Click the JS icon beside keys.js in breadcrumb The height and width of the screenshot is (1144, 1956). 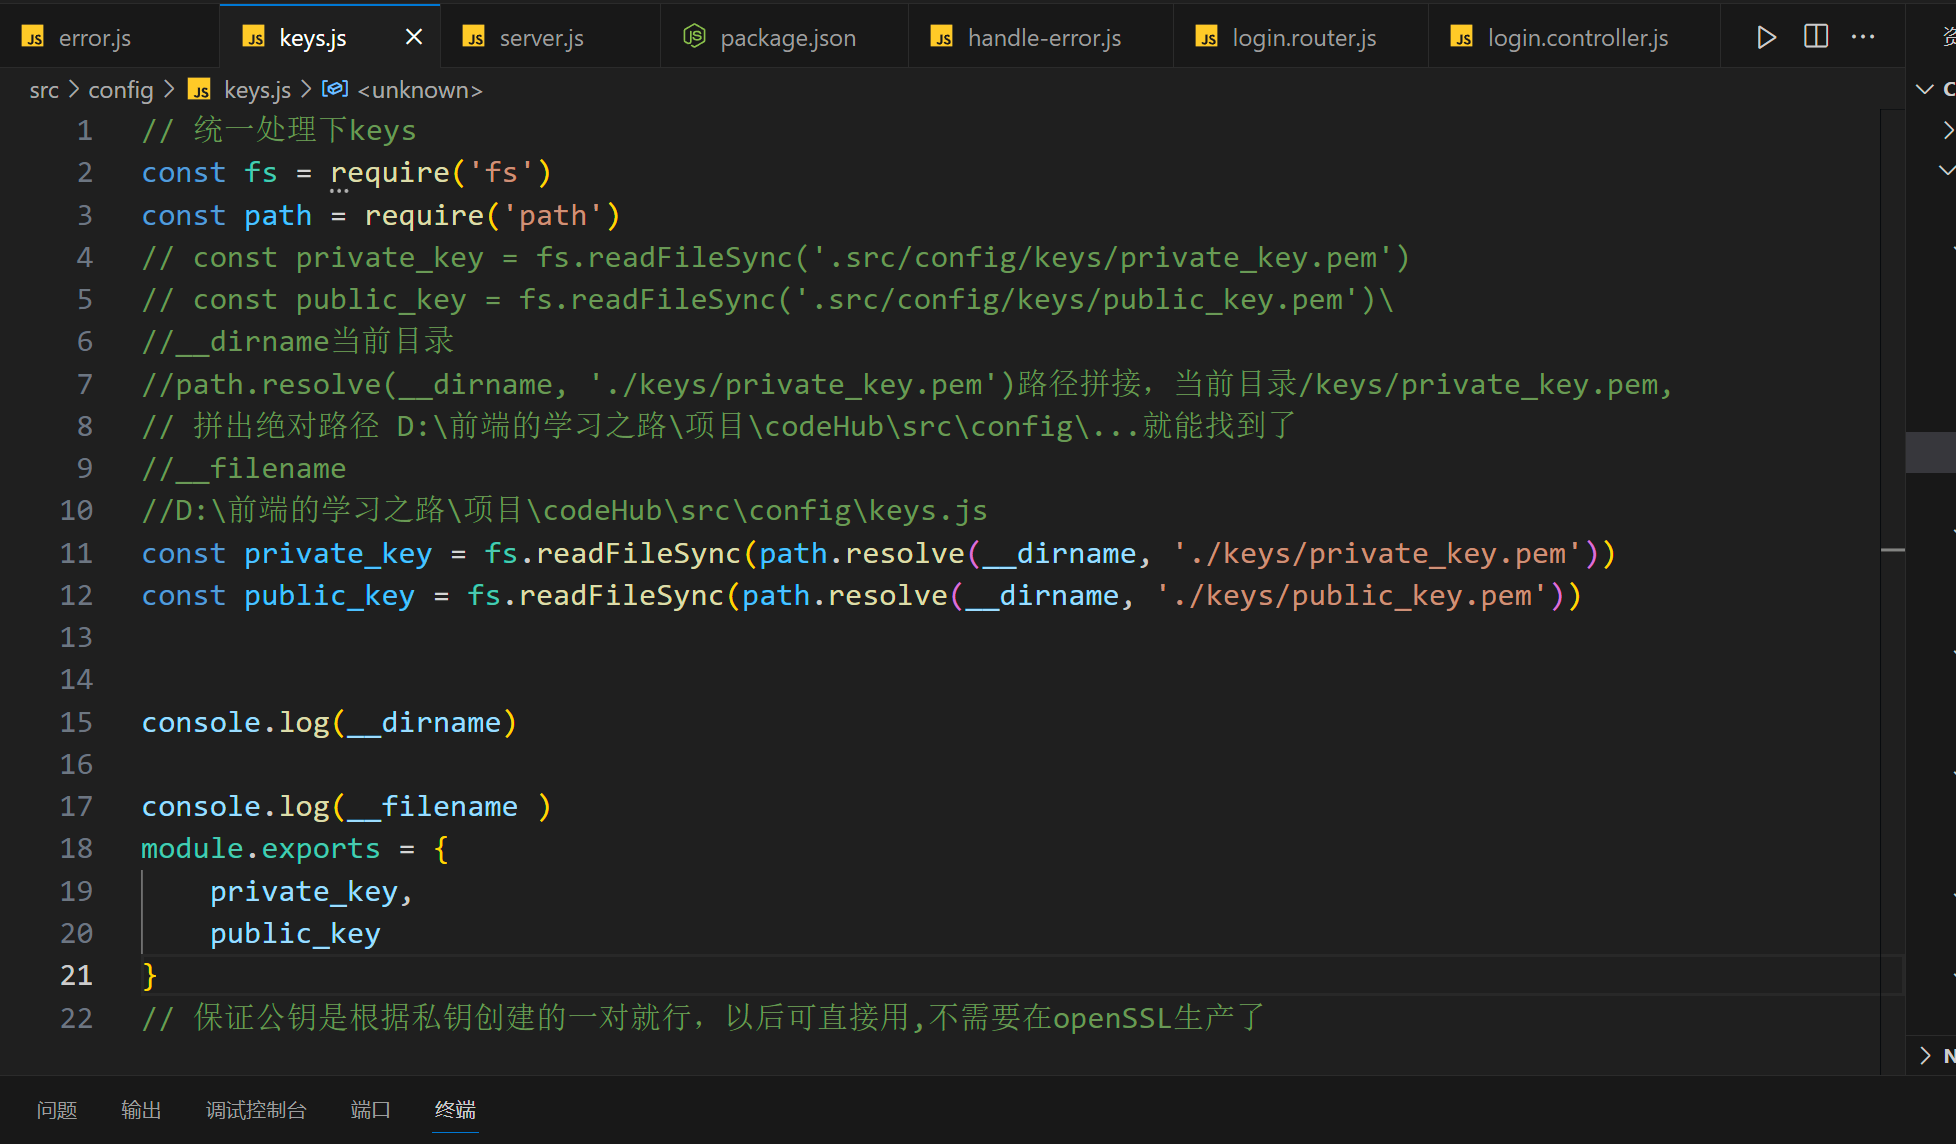pyautogui.click(x=199, y=89)
